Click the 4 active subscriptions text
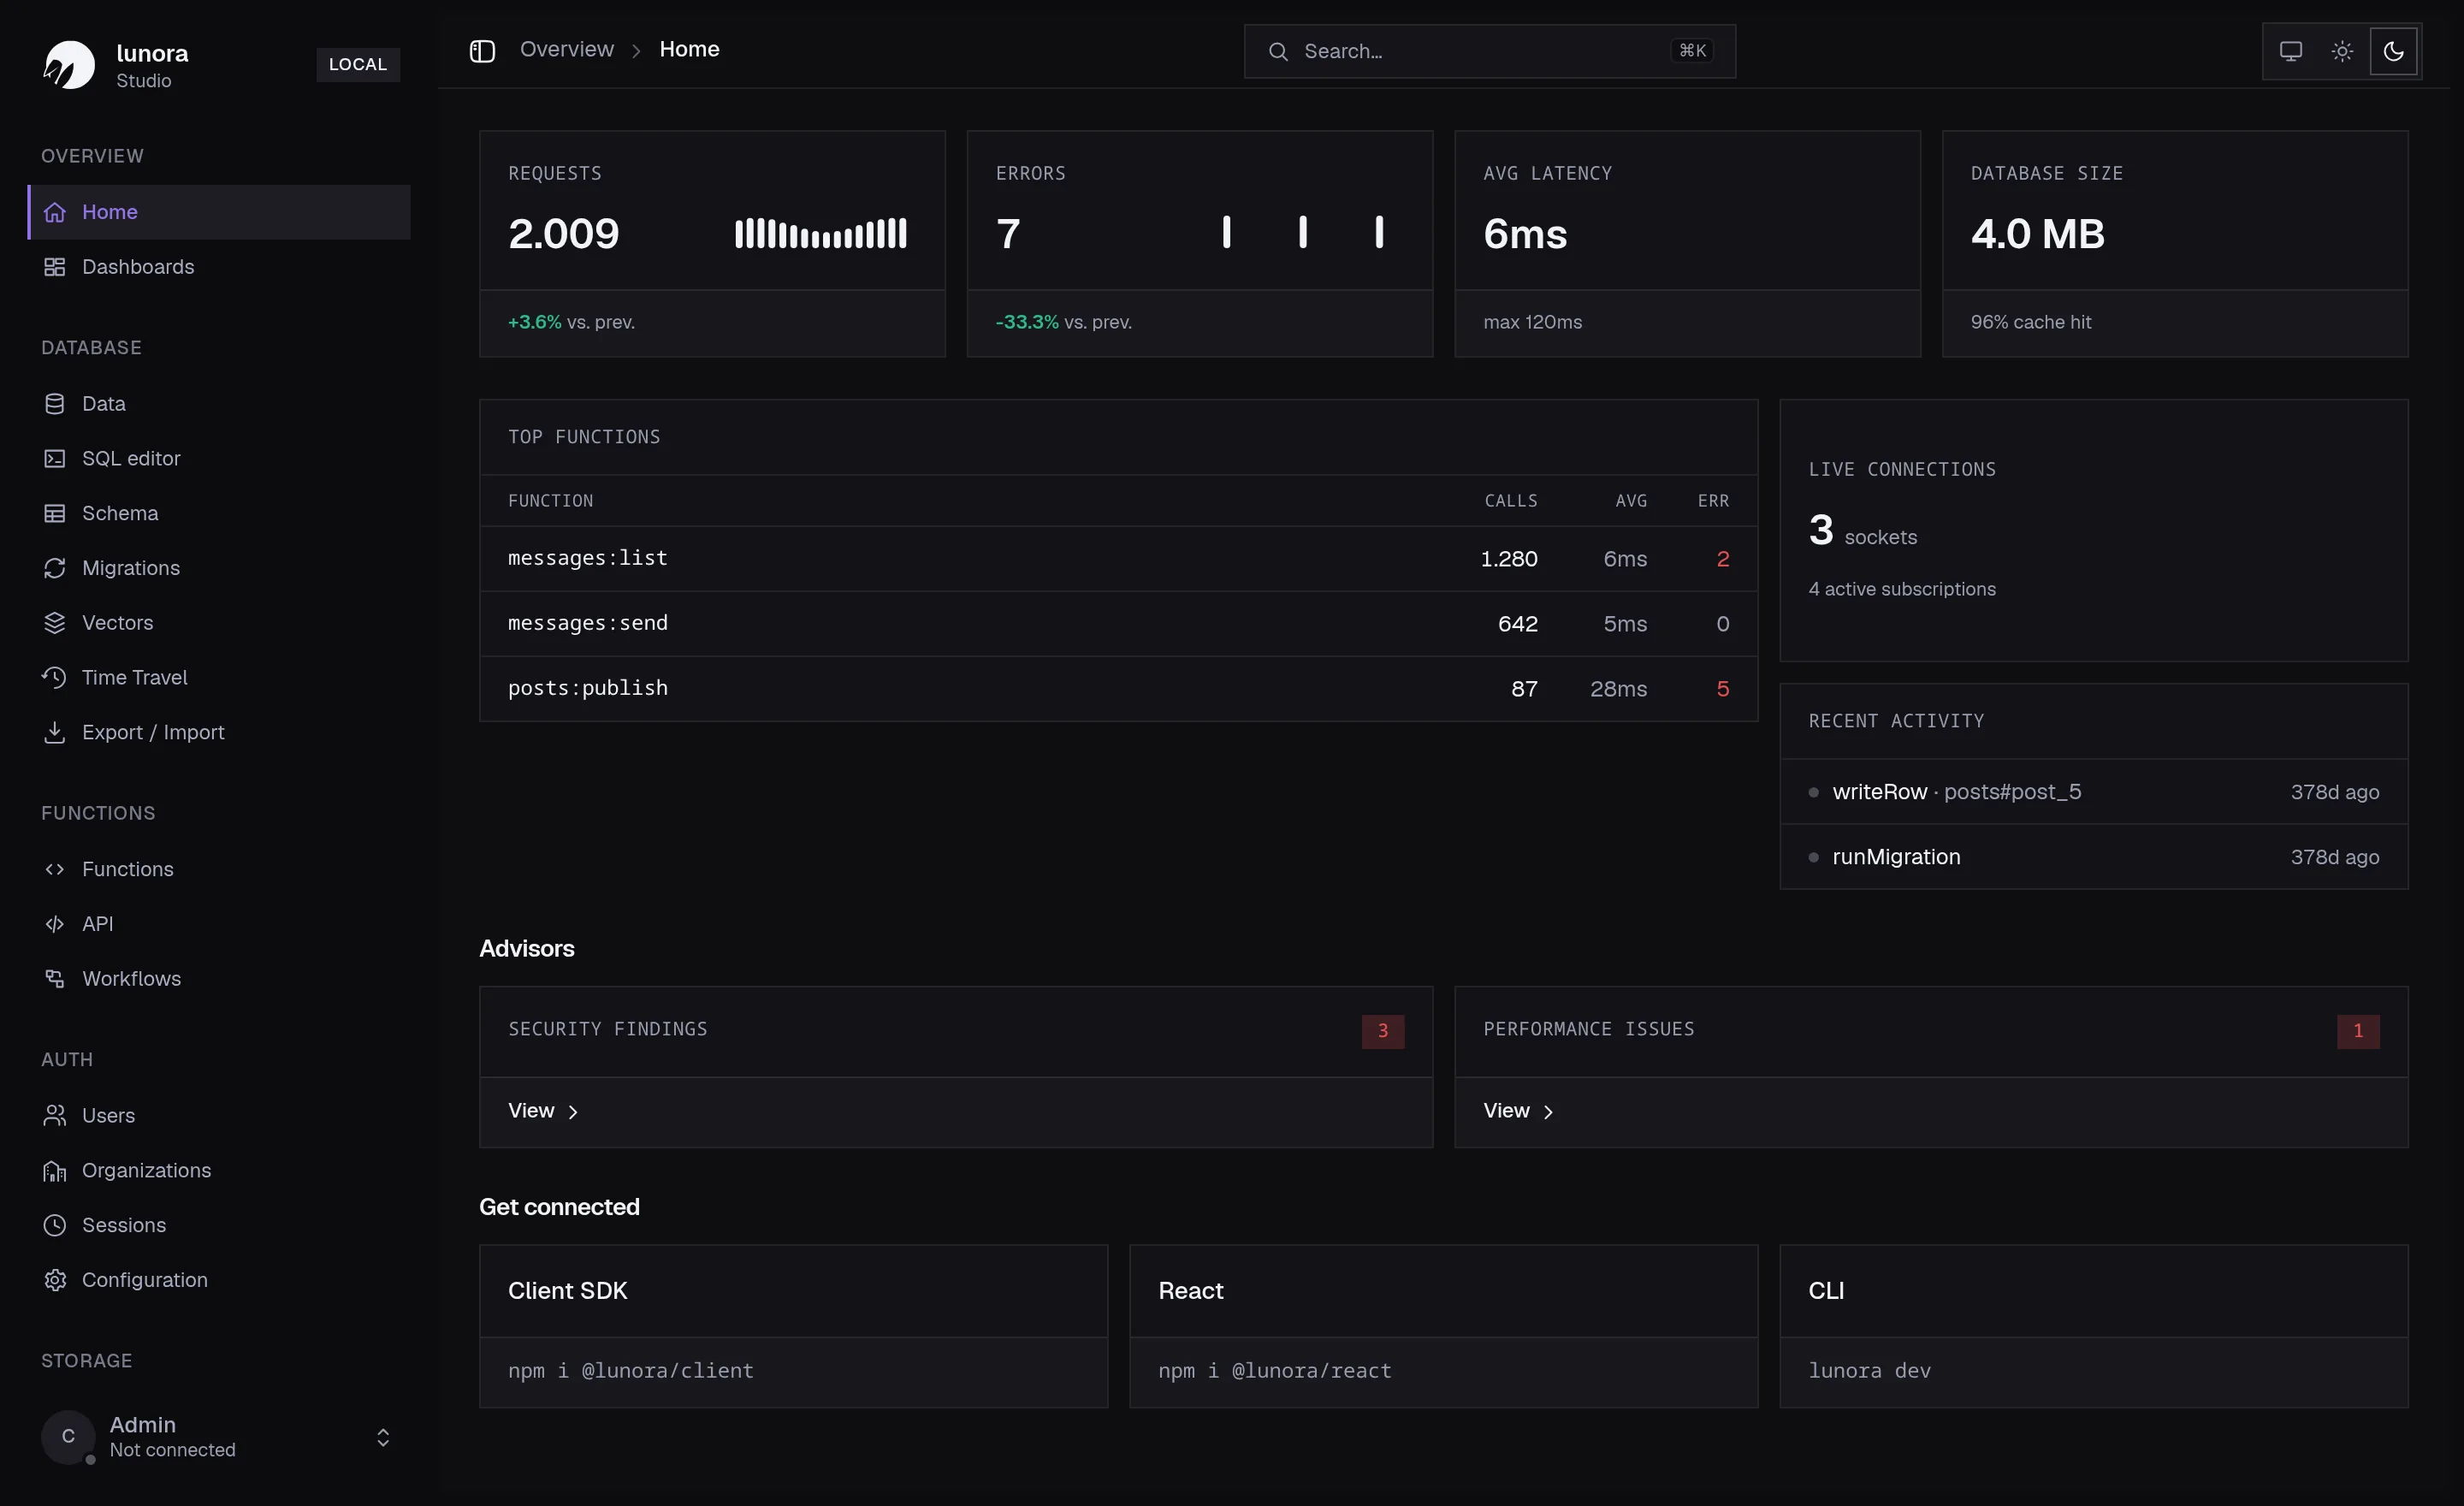The image size is (2464, 1506). point(1902,589)
